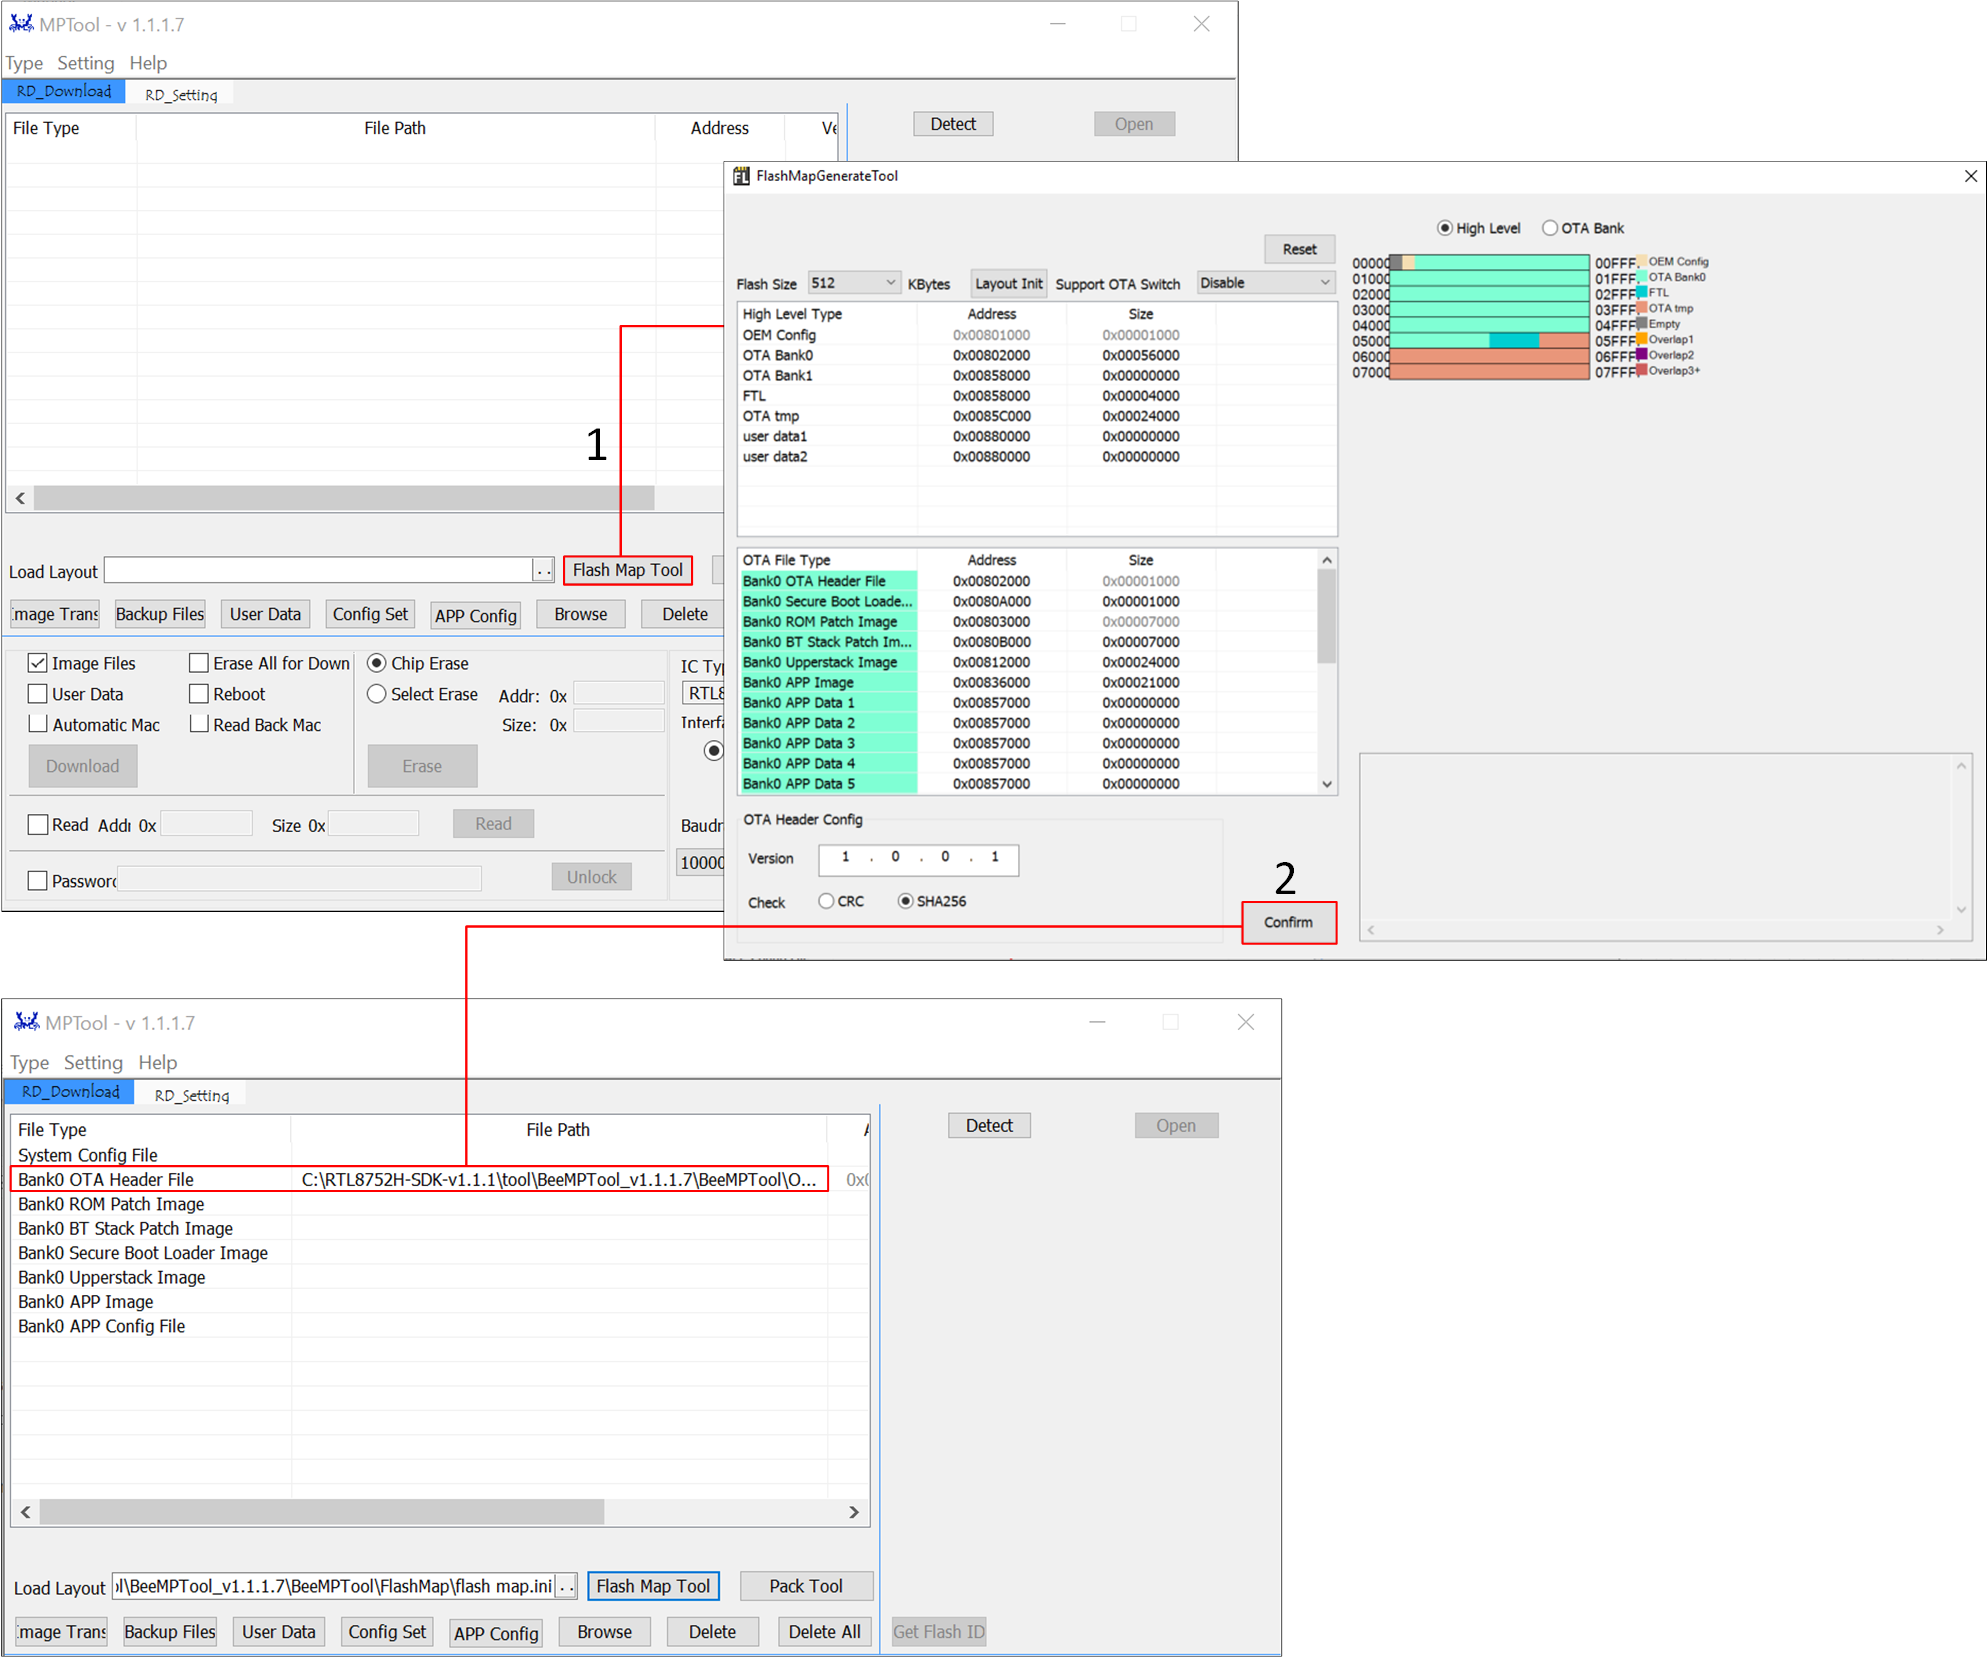Check Erase All for Down option

click(x=199, y=663)
